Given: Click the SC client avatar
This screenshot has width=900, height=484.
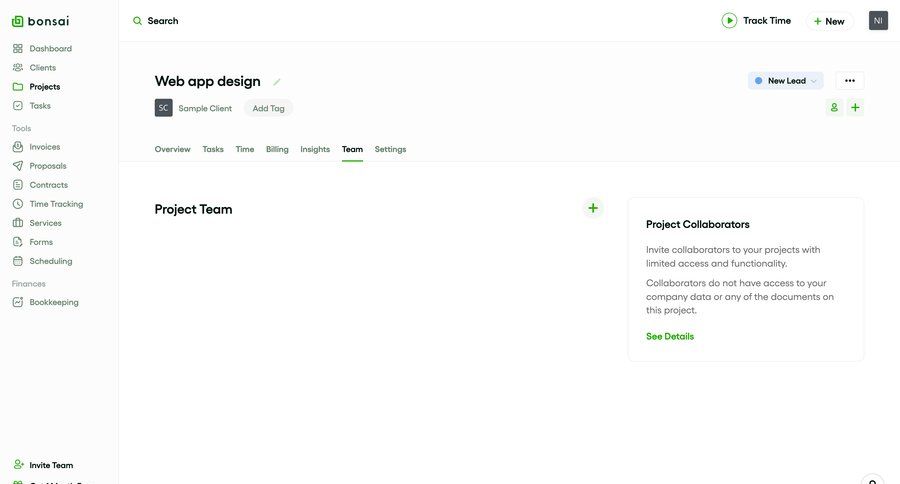Looking at the screenshot, I should (x=164, y=108).
